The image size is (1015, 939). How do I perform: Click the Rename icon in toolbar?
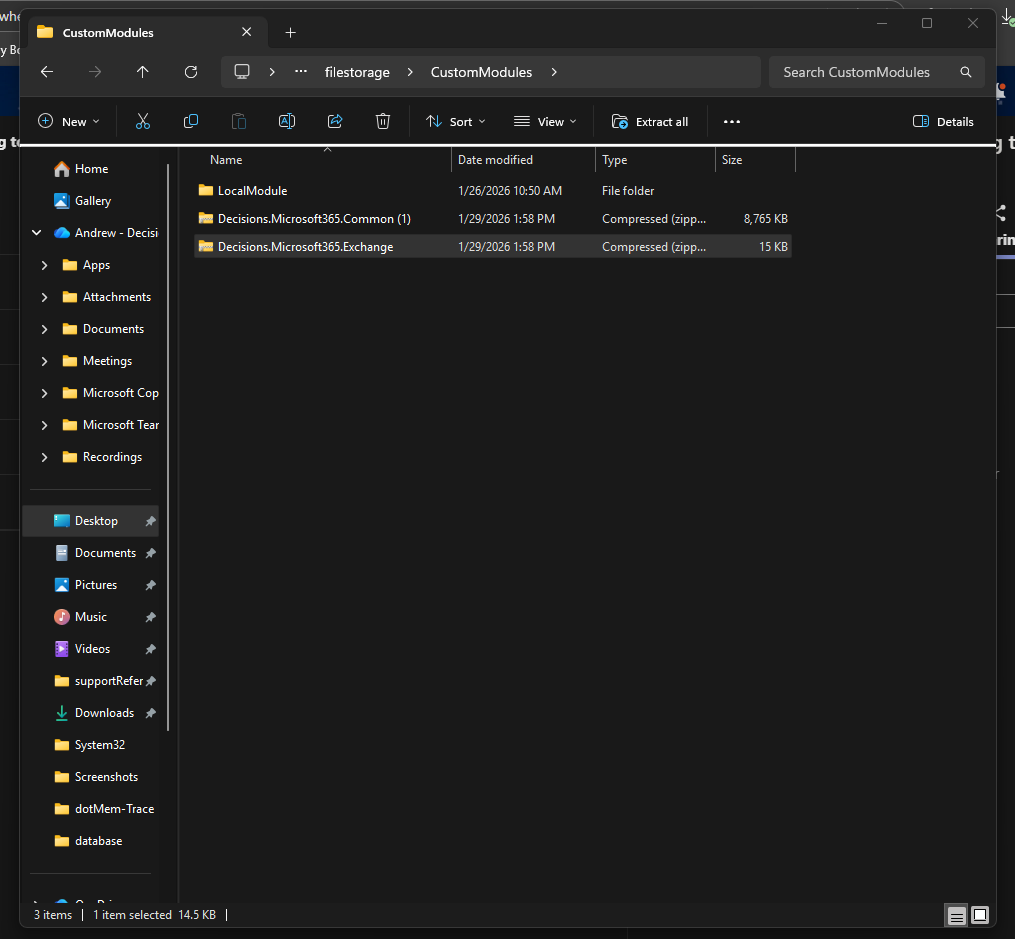tap(286, 121)
